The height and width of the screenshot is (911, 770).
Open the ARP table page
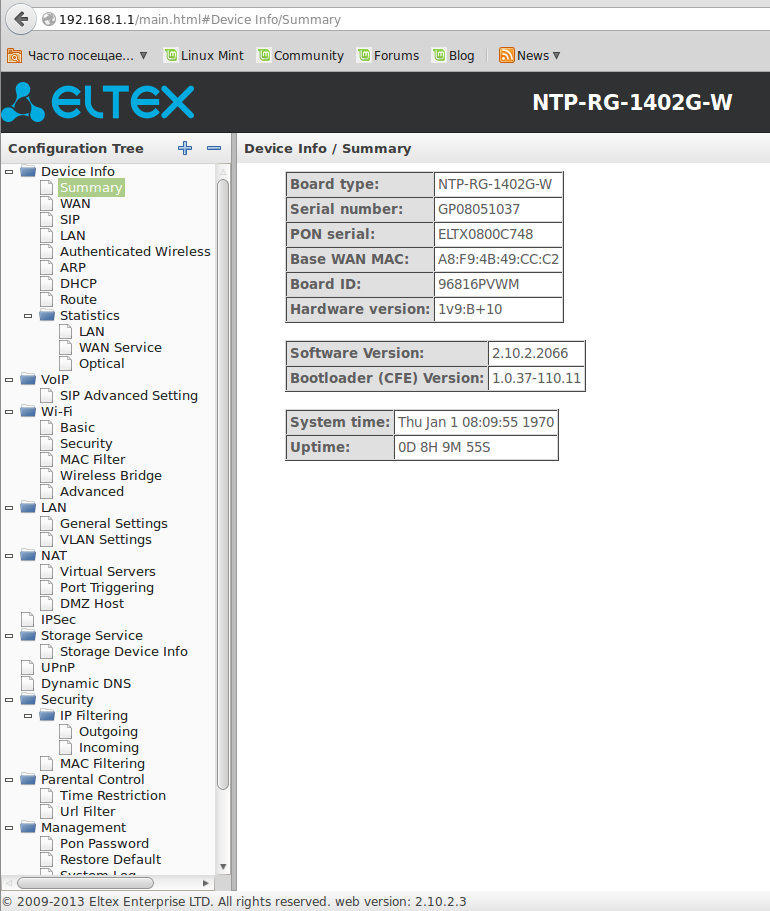[x=73, y=267]
